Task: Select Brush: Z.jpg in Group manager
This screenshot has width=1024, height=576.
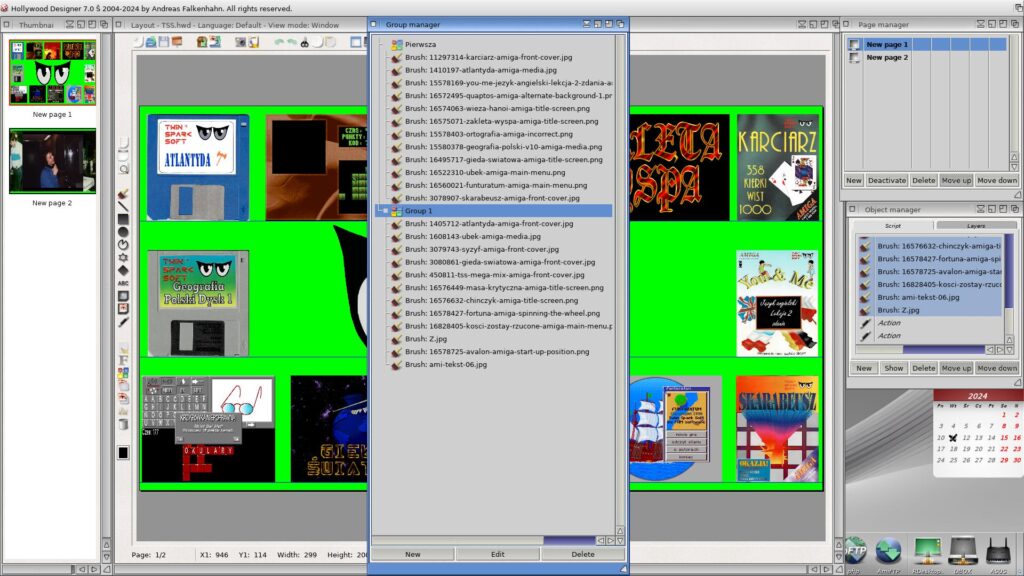Action: [x=425, y=339]
